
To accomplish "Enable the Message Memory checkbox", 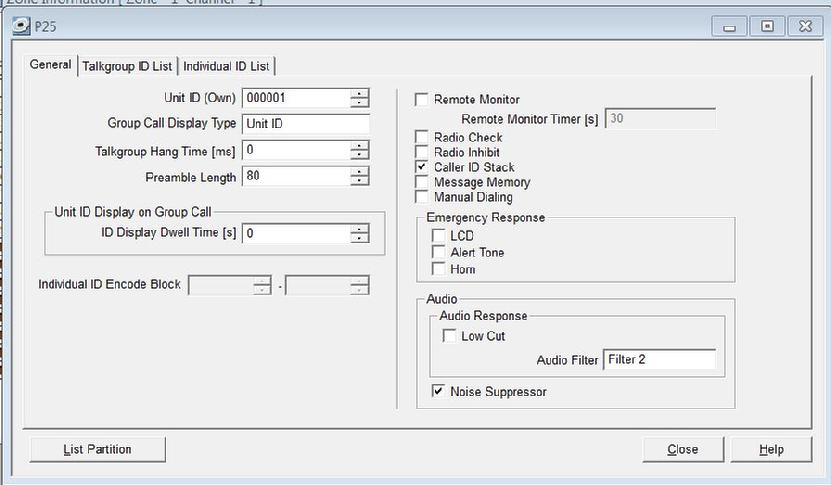I will coord(421,182).
